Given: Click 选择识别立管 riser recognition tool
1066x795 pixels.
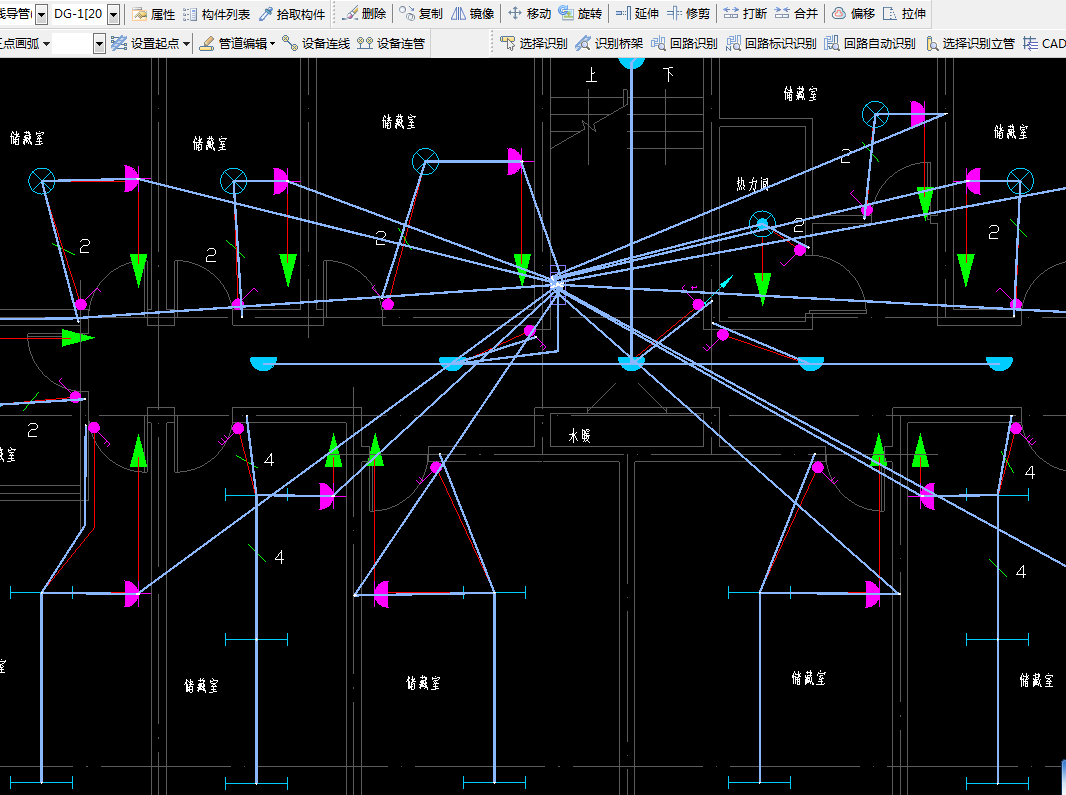Looking at the screenshot, I should coord(970,44).
